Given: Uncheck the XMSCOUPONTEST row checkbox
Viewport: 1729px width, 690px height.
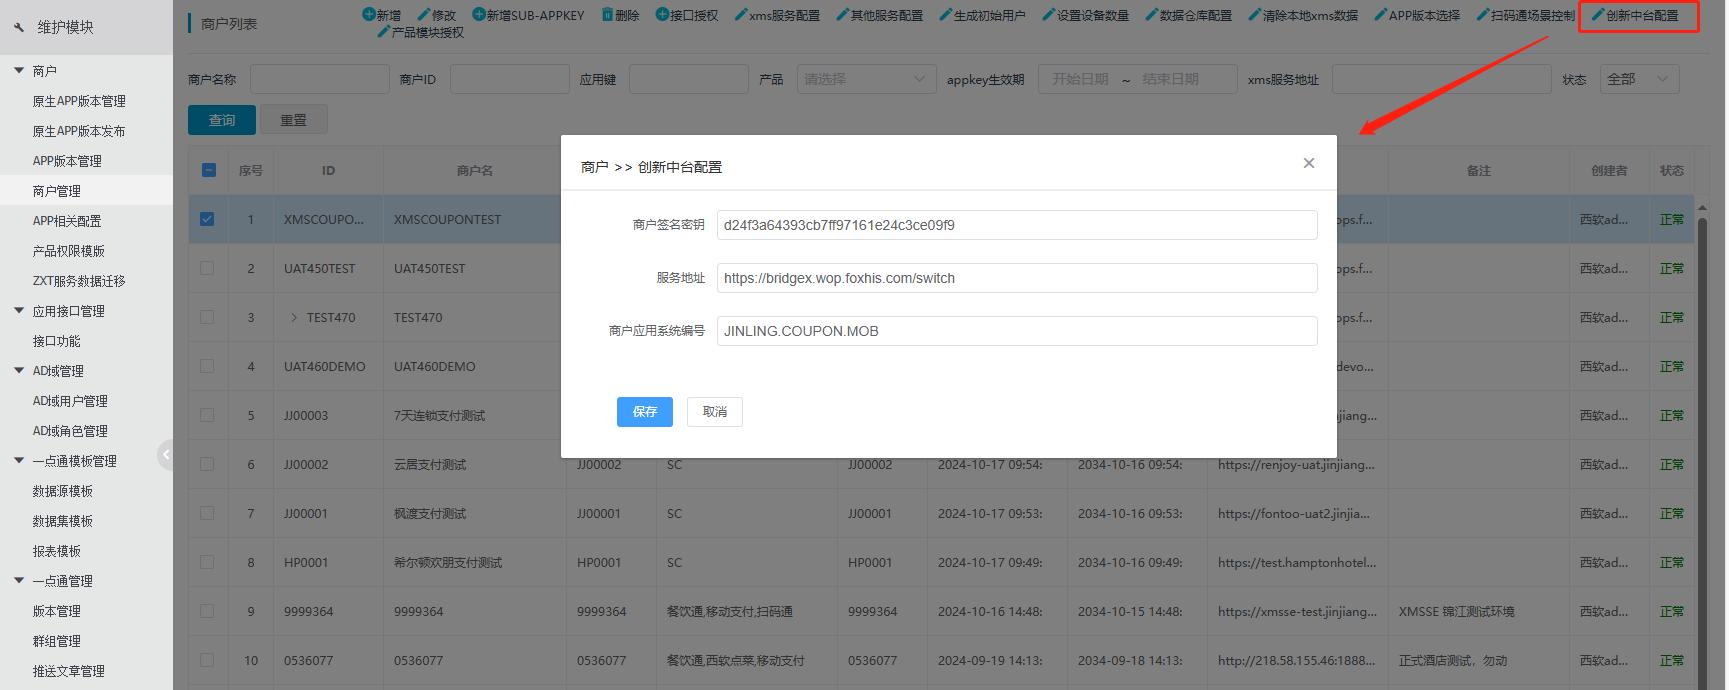Looking at the screenshot, I should point(207,219).
